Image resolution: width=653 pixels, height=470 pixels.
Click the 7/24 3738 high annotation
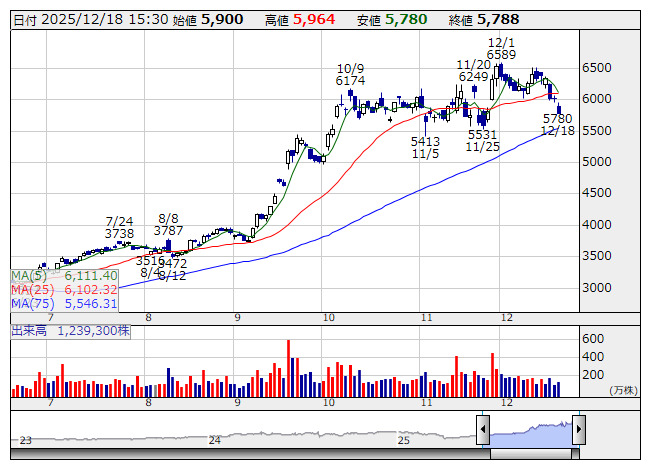[x=120, y=227]
